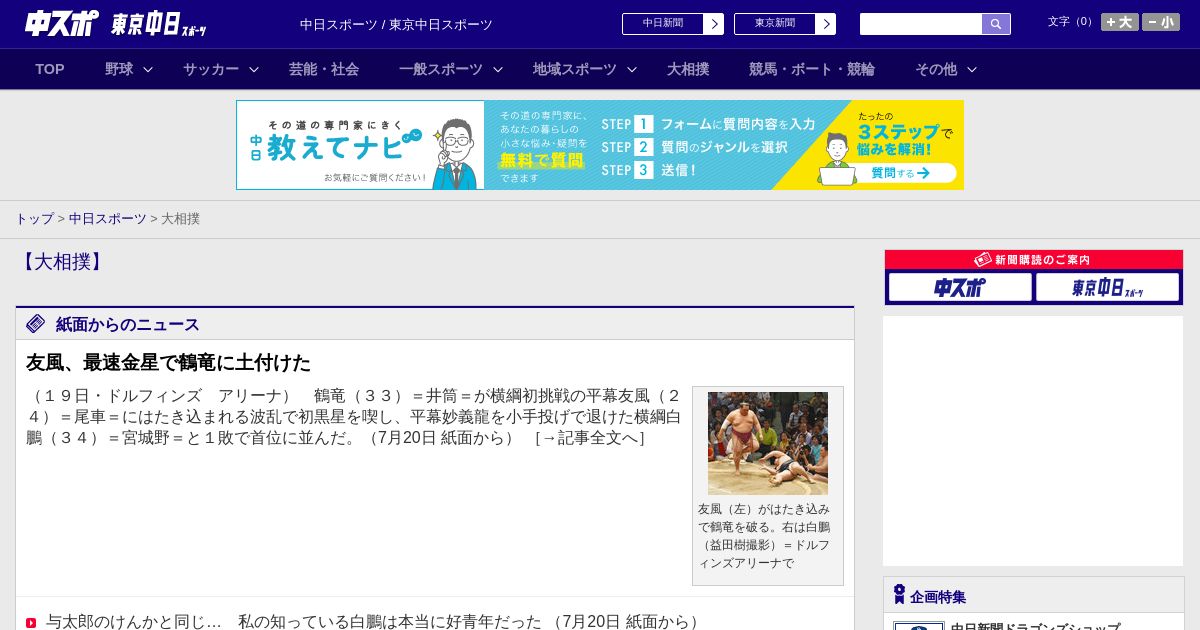Go to TOP in navigation bar
The height and width of the screenshot is (630, 1200).
(50, 69)
